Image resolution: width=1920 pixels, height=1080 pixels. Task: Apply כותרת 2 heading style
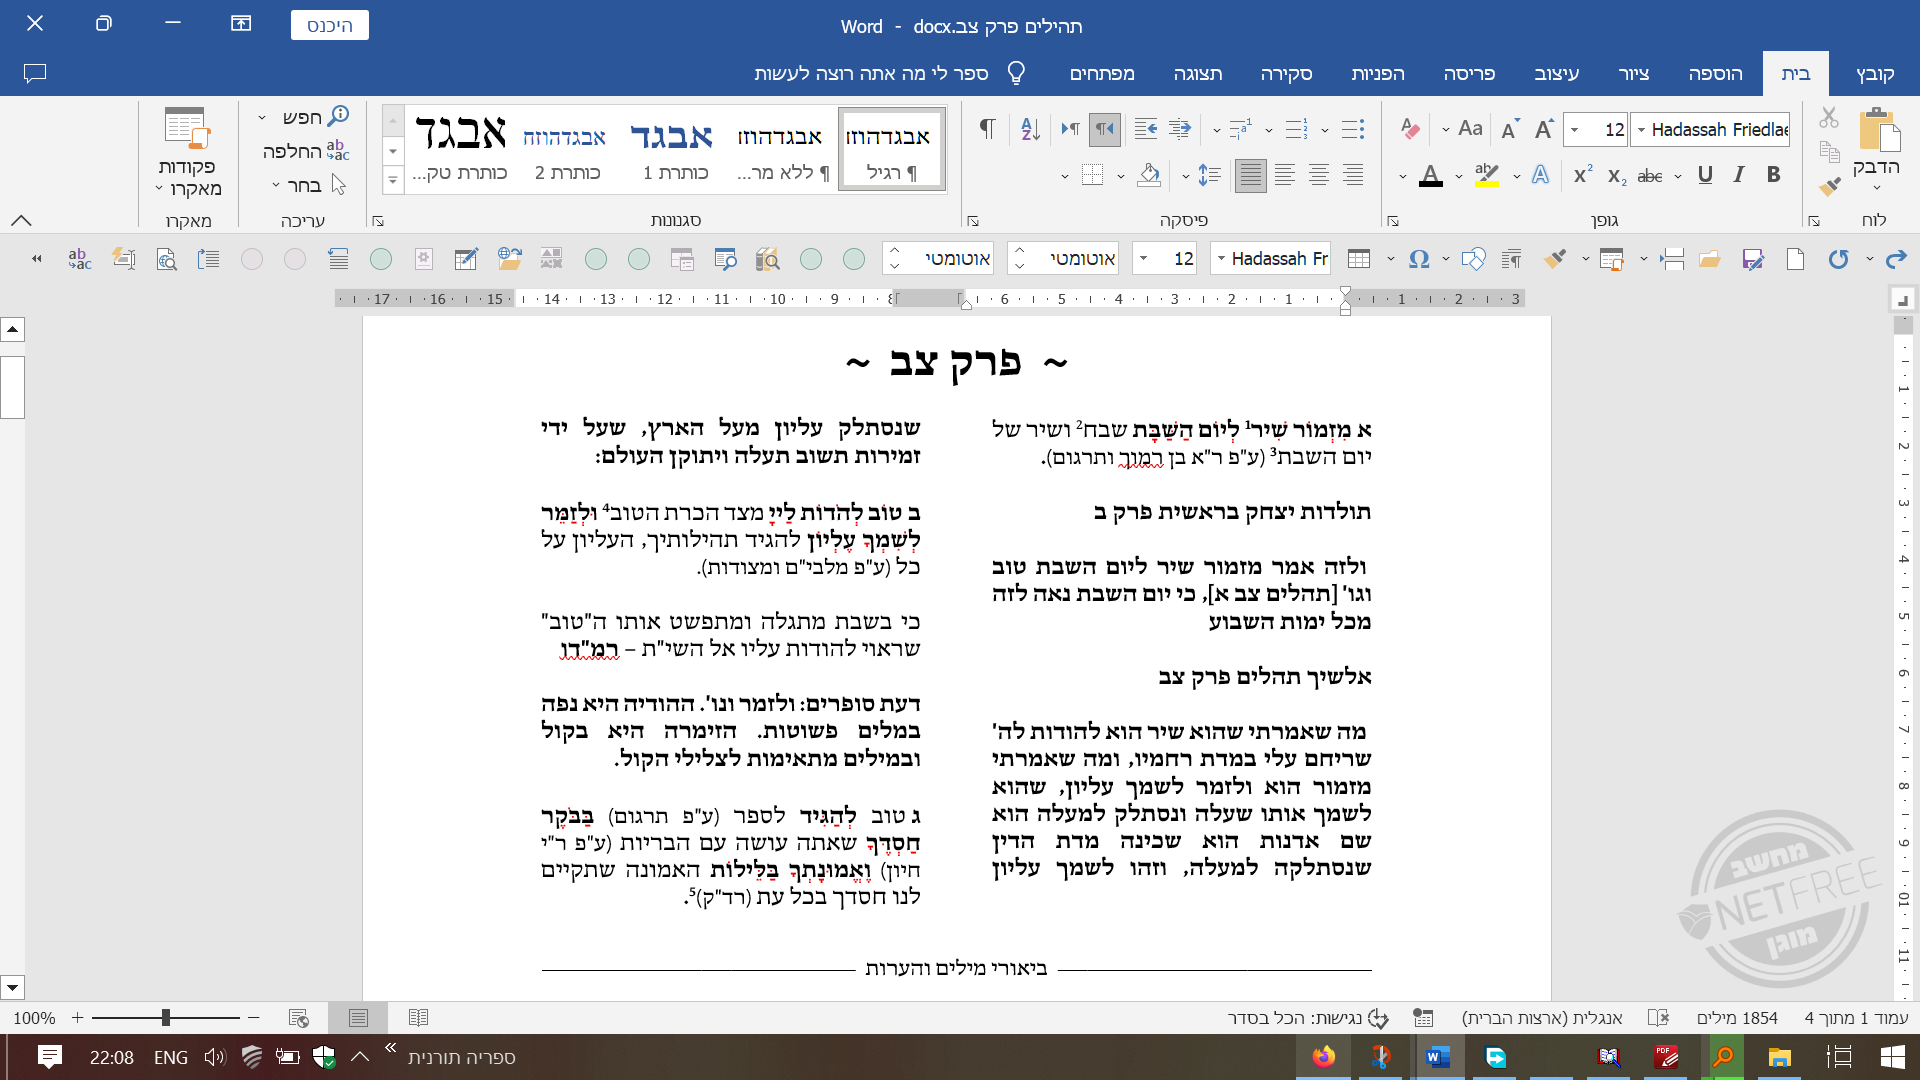(565, 148)
